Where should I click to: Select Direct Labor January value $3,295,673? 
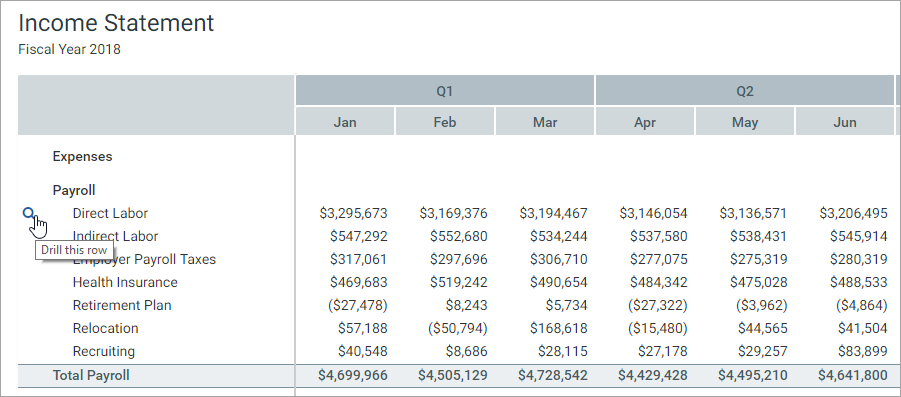point(353,213)
